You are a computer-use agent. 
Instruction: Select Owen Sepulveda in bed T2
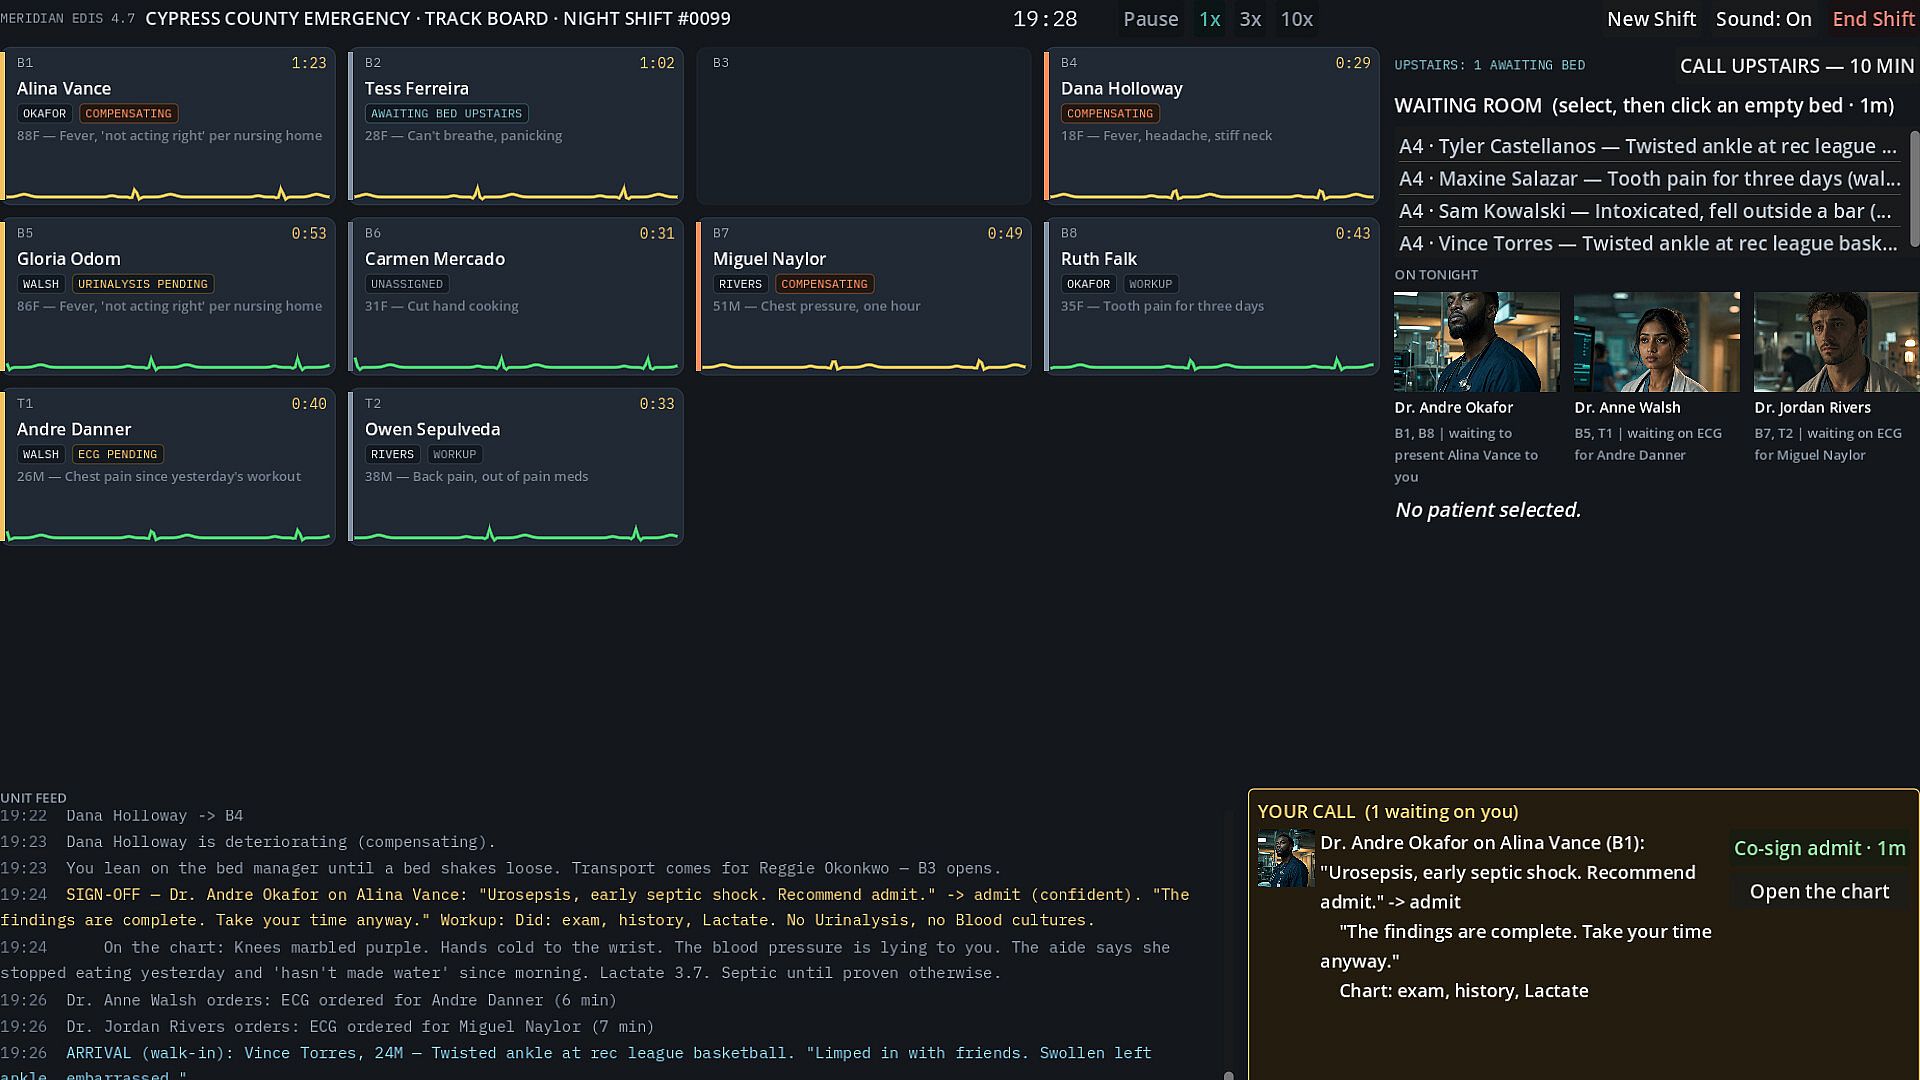[x=516, y=466]
